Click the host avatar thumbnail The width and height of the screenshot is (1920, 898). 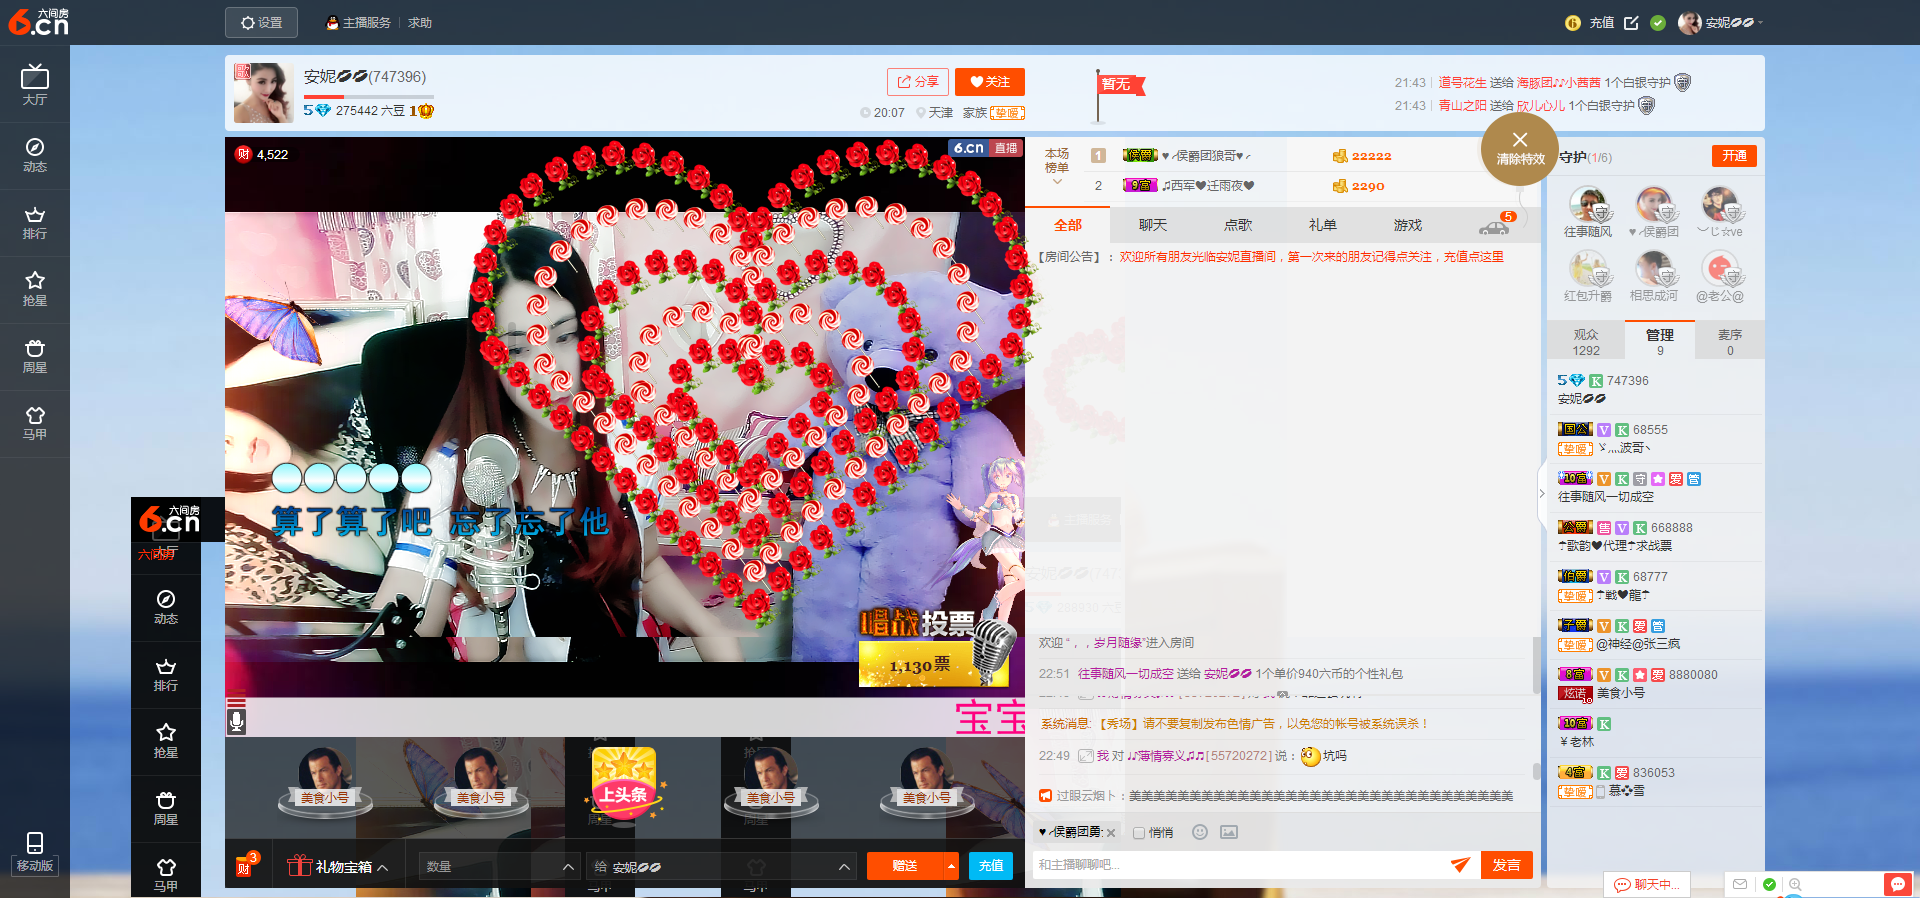(263, 93)
